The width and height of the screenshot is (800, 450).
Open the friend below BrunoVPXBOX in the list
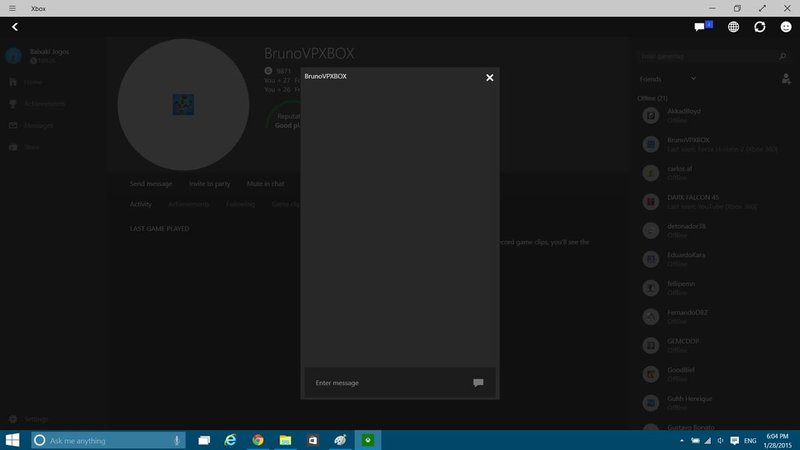[714, 173]
